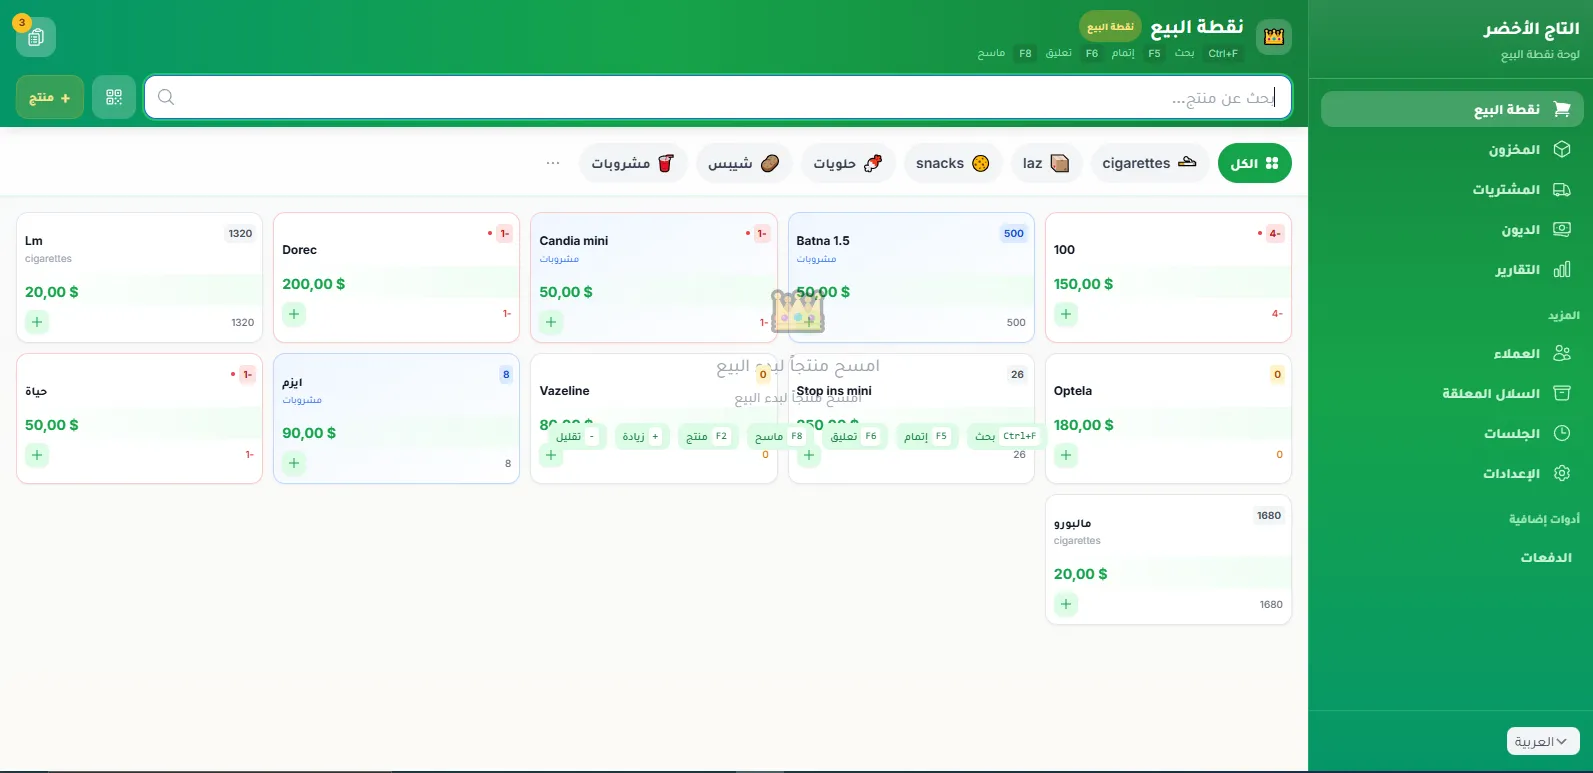
Task: Select the الكل category tab
Action: (1254, 163)
